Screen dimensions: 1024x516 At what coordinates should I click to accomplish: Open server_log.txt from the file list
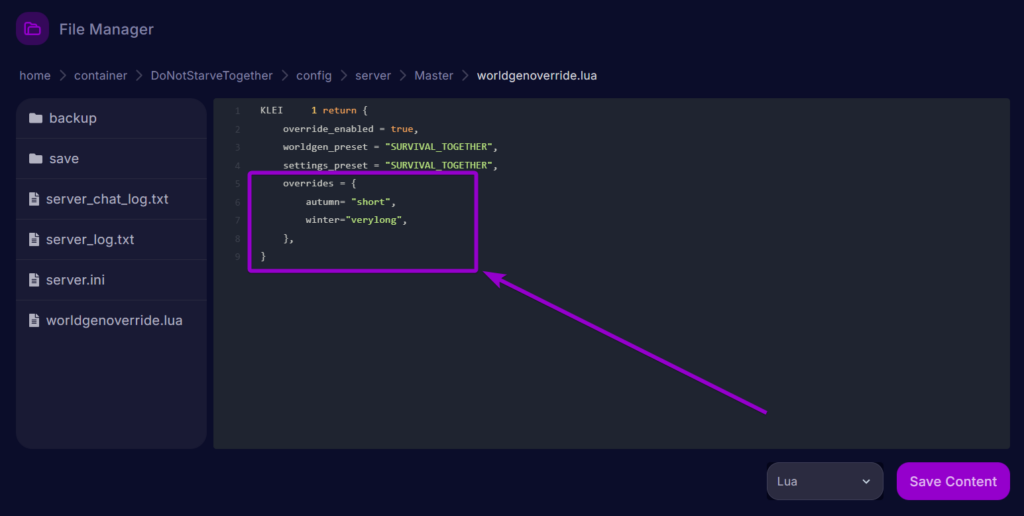90,240
